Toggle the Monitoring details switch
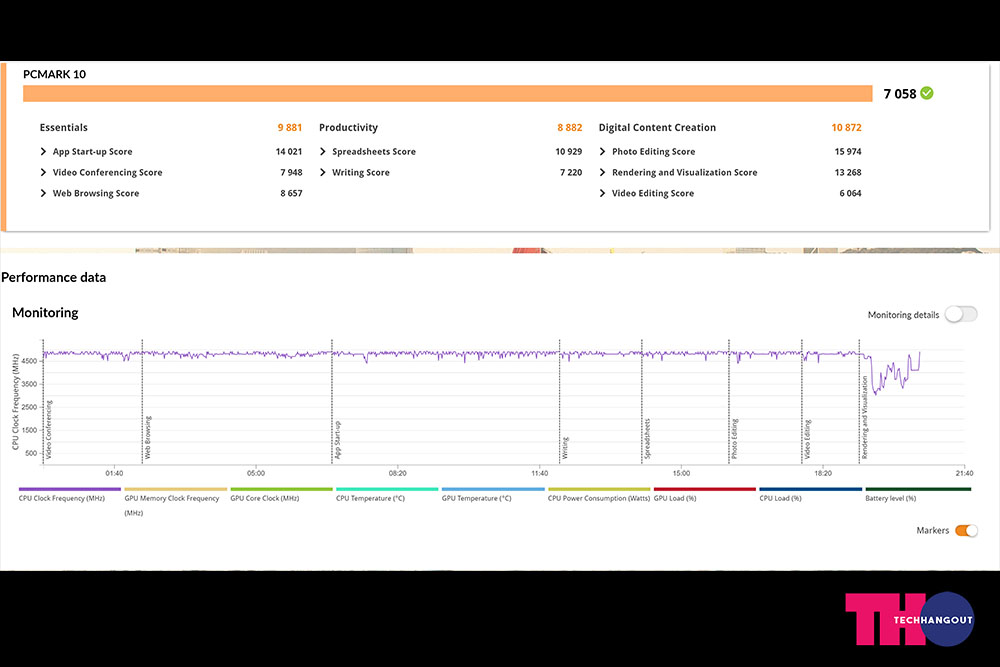Screen dimensions: 1000x667 pyautogui.click(x=961, y=314)
